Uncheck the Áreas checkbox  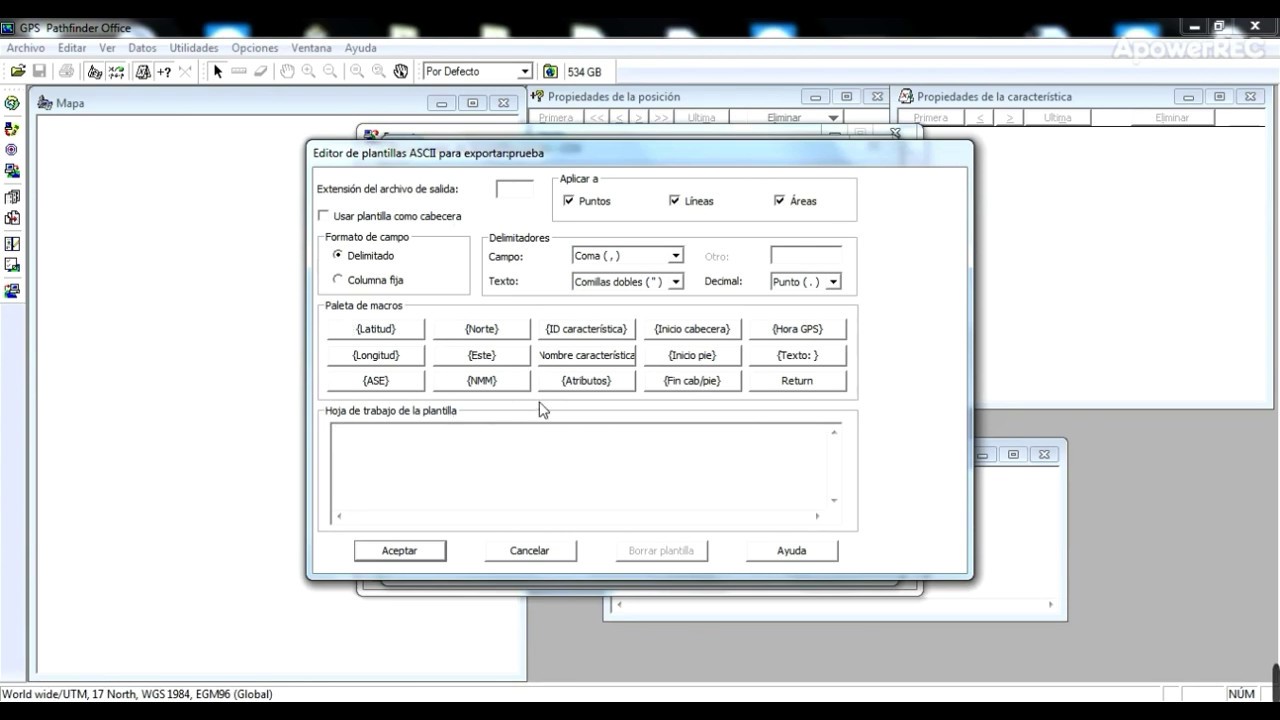point(780,201)
